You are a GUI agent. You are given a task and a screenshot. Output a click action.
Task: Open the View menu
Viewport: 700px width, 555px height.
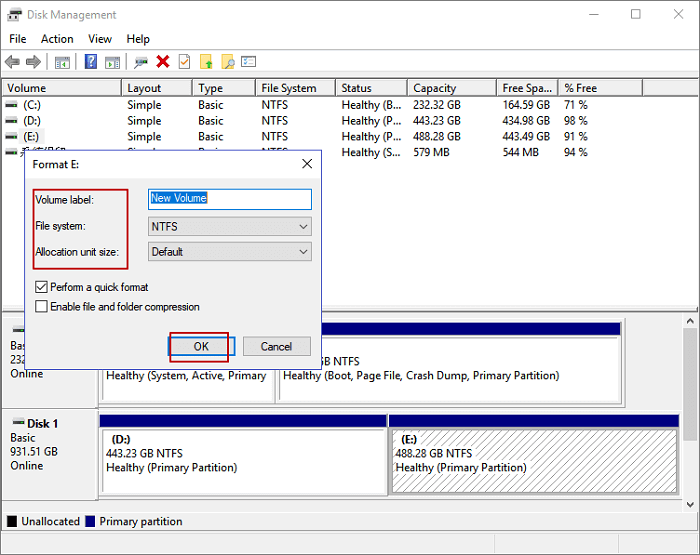100,39
